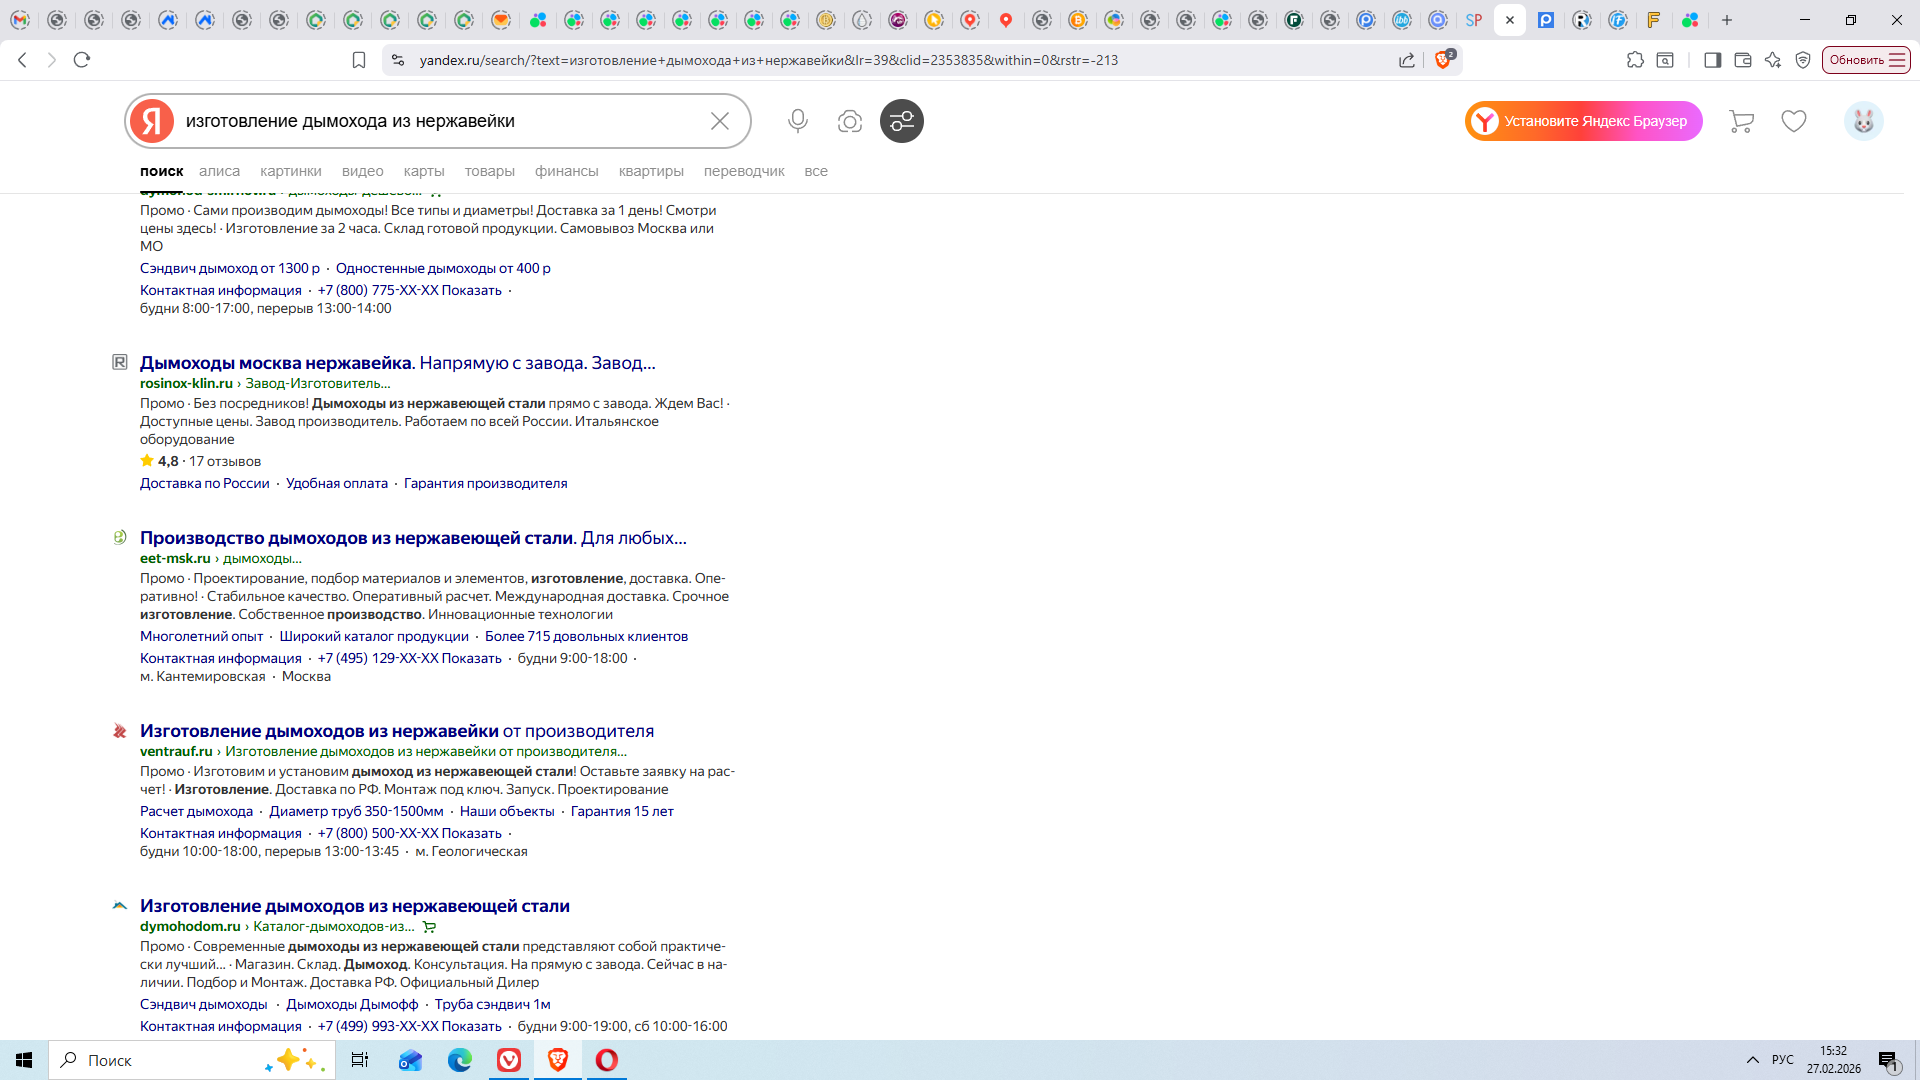The image size is (1920, 1080).
Task: Bookmark this page icon in toolbar
Action: [x=359, y=60]
